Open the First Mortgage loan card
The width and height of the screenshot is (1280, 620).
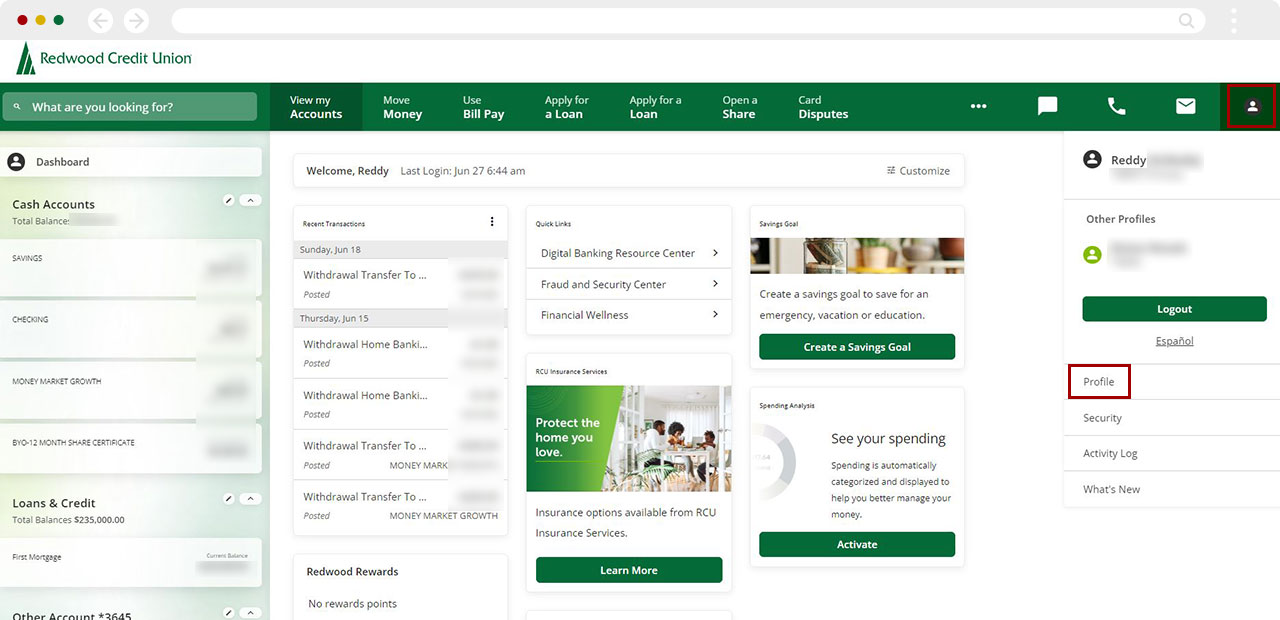coord(131,562)
